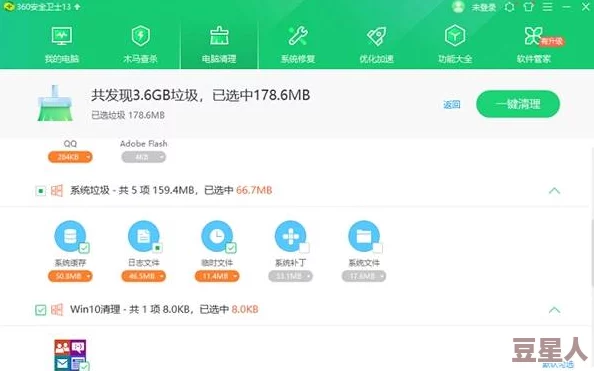Collapse the 系统垃圾 section chevron
The image size is (594, 371).
tap(554, 191)
